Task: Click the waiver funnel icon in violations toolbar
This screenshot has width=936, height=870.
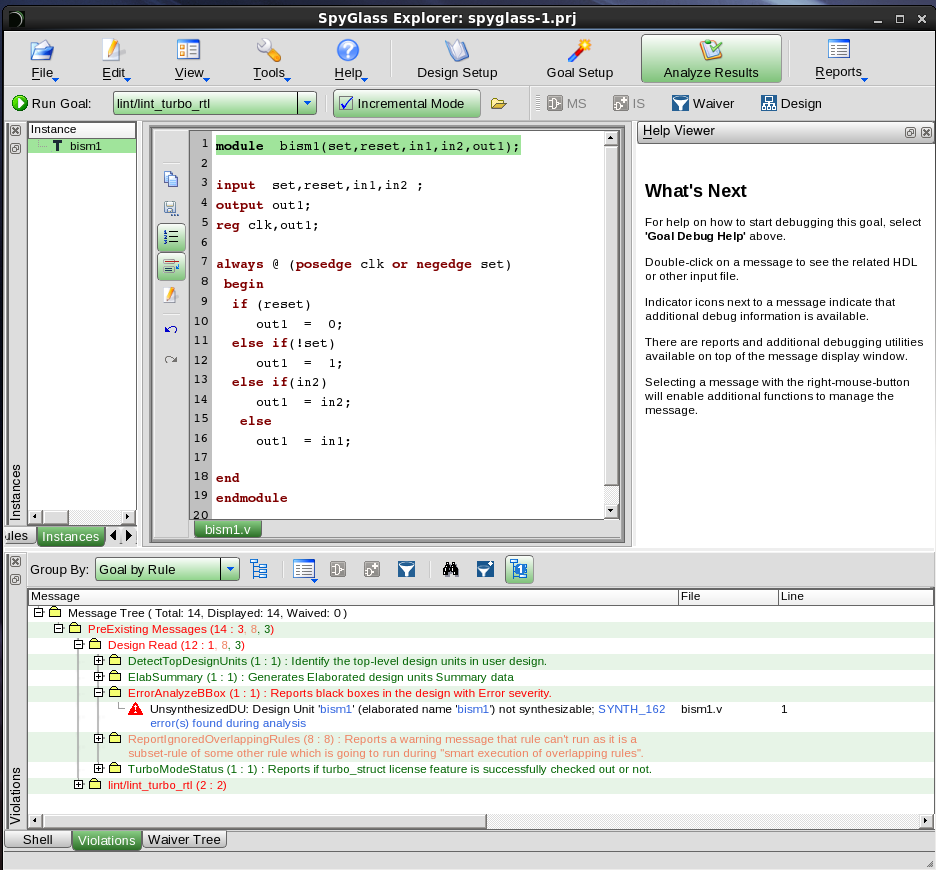Action: pyautogui.click(x=407, y=570)
